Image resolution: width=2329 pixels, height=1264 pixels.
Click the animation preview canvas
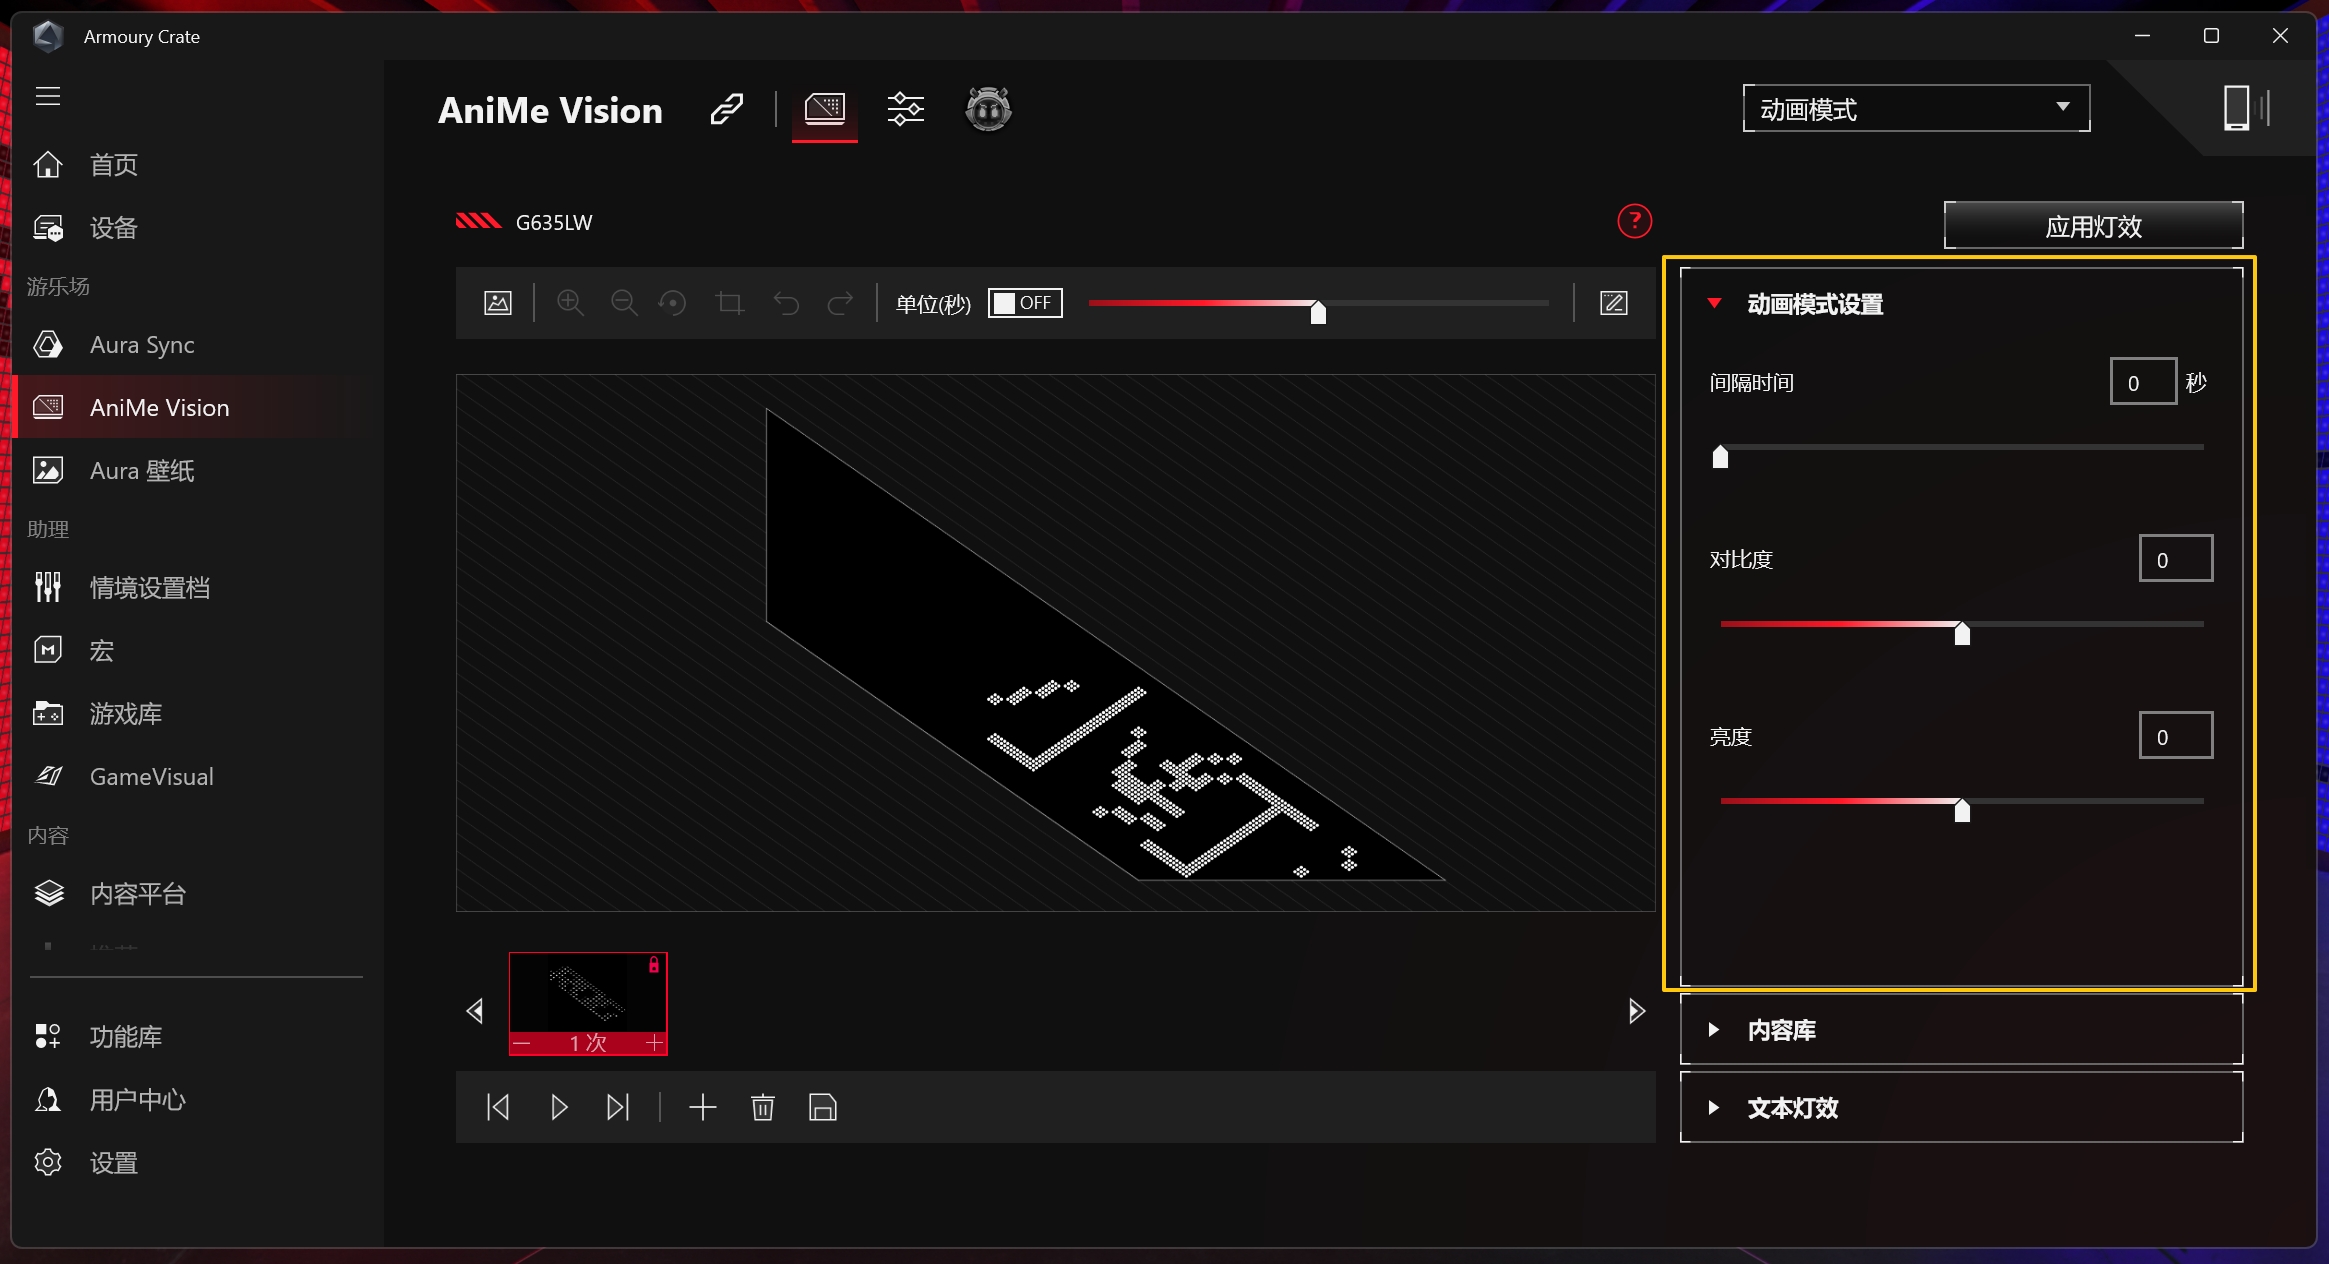(1056, 643)
